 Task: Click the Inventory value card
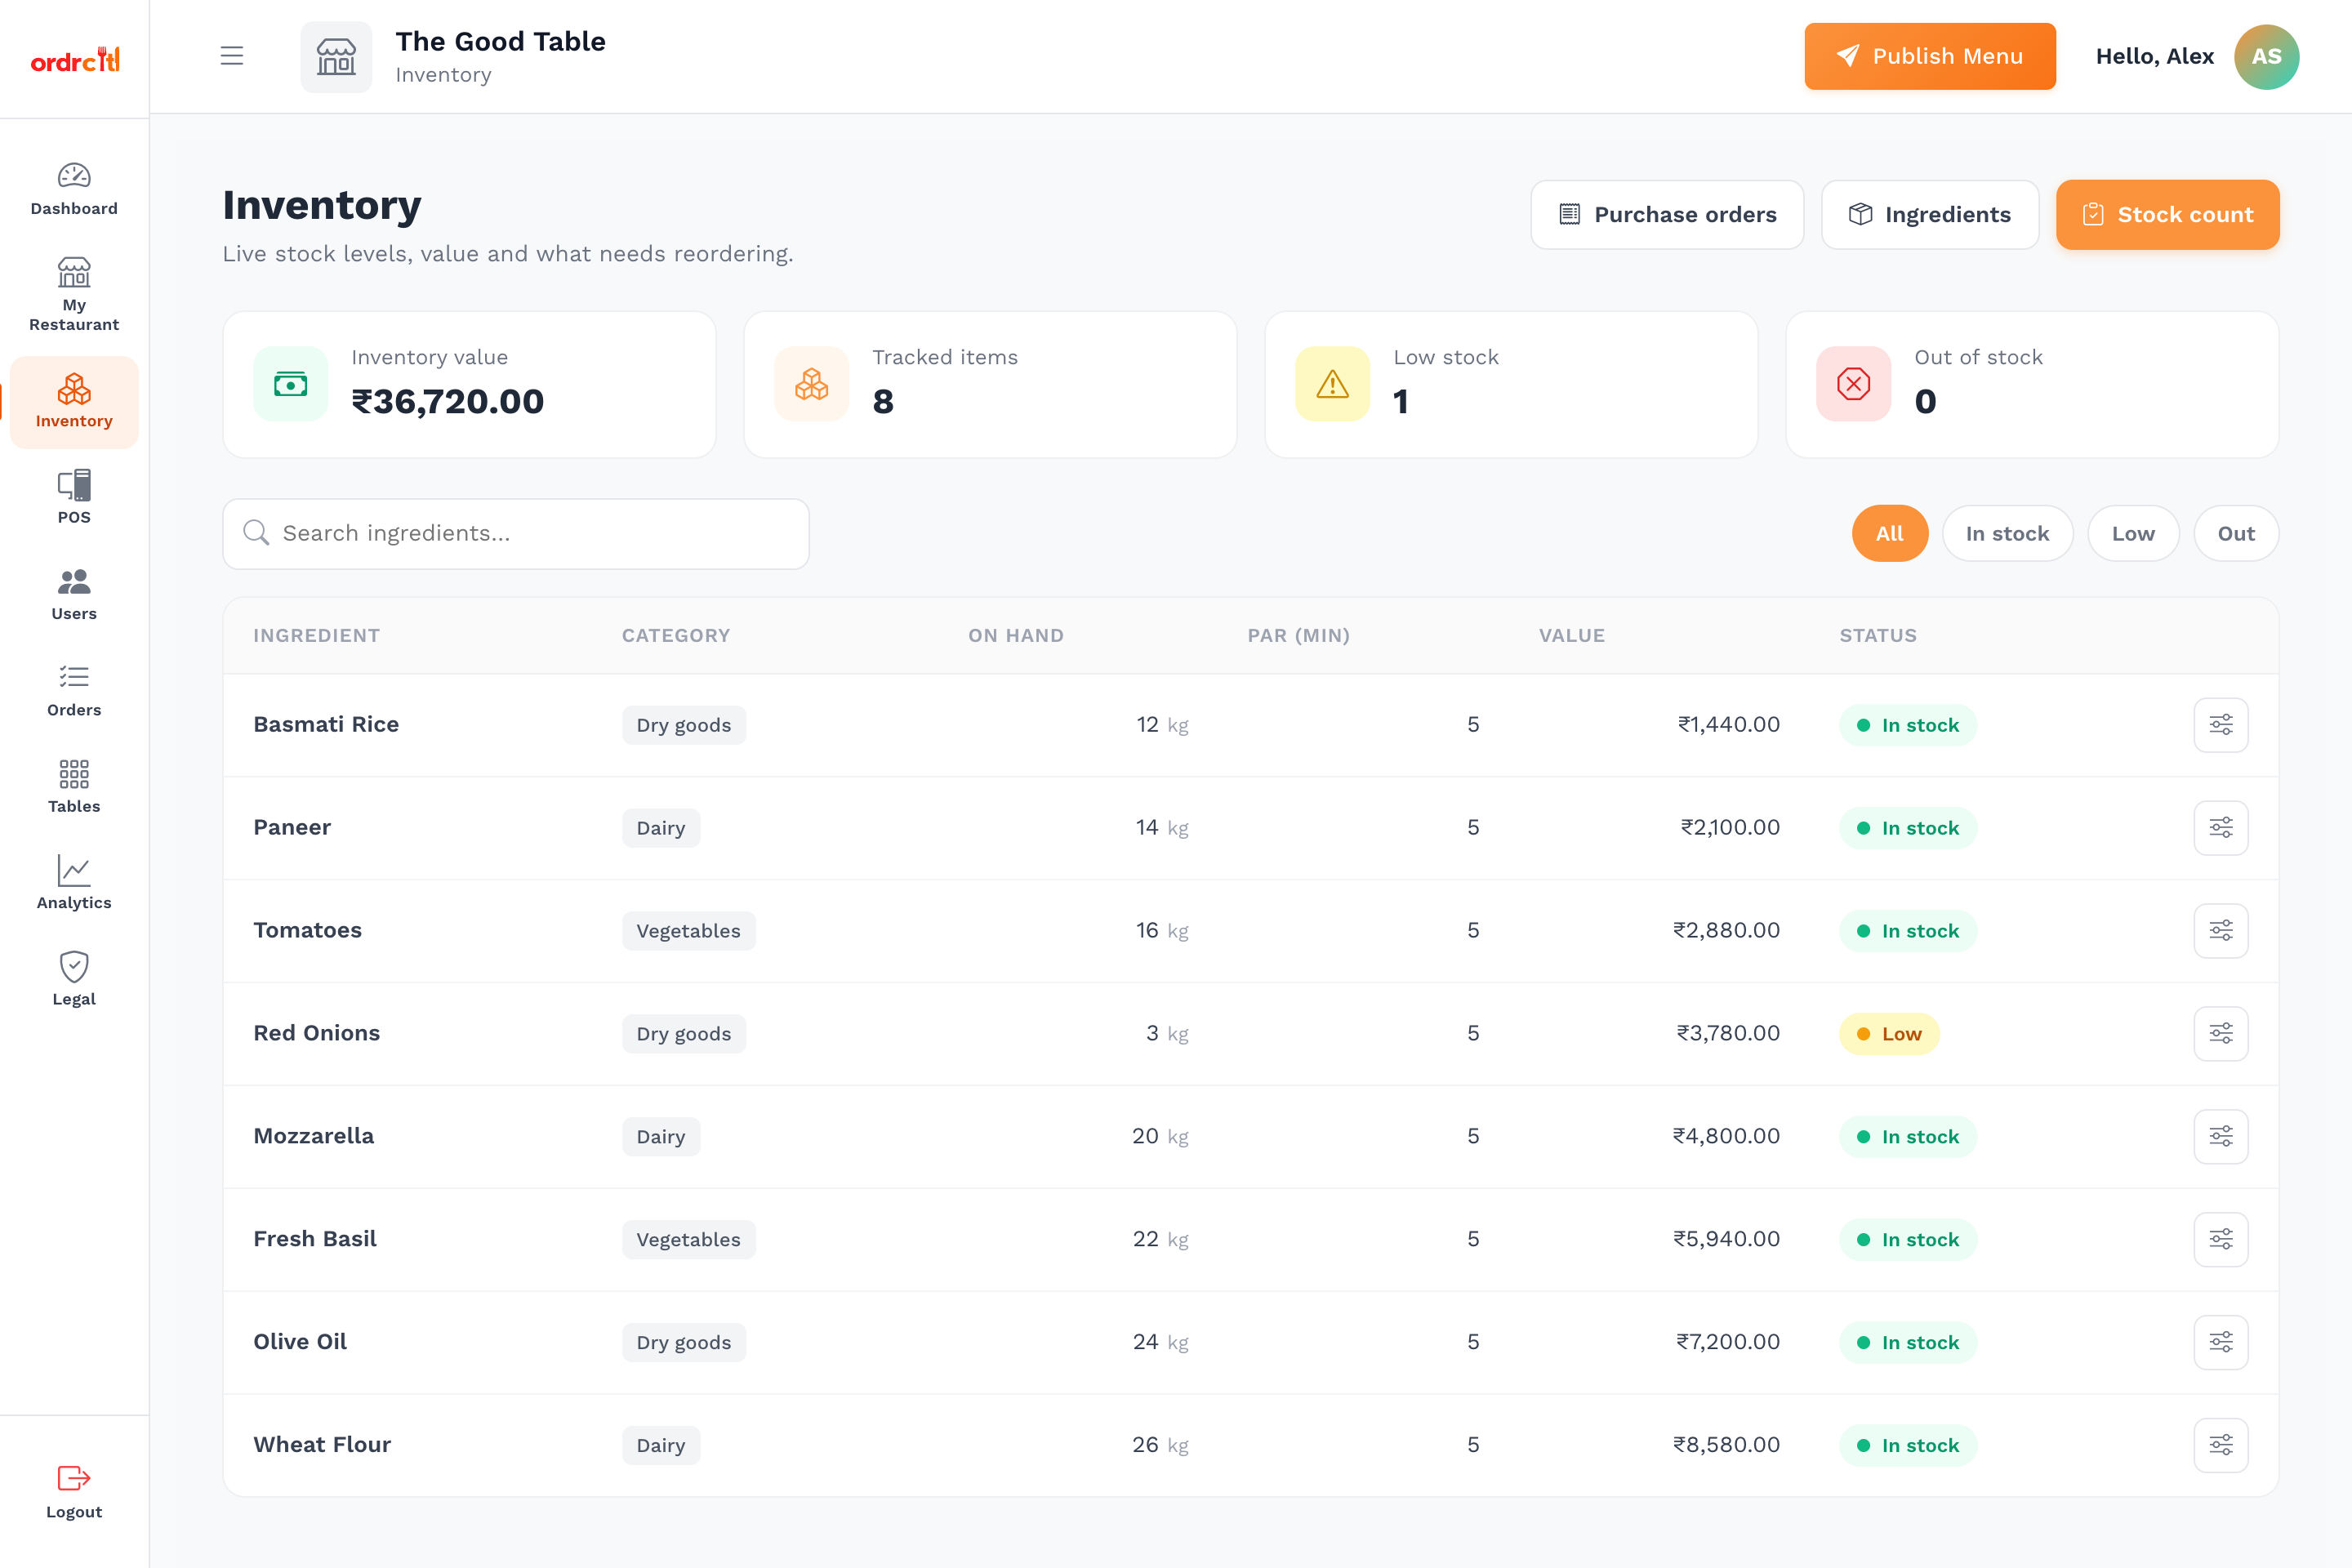[469, 385]
